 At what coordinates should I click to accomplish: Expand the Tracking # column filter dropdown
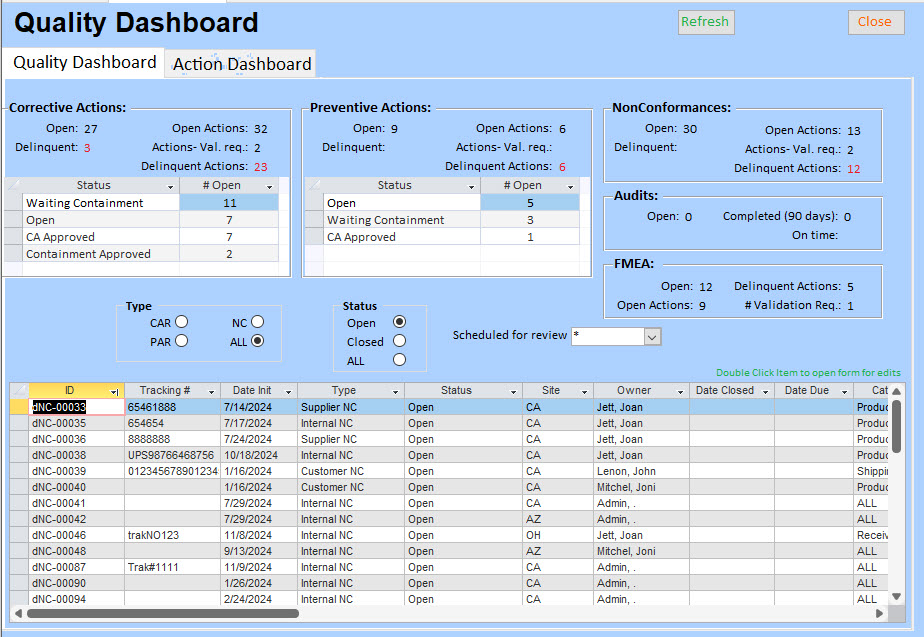coord(211,391)
